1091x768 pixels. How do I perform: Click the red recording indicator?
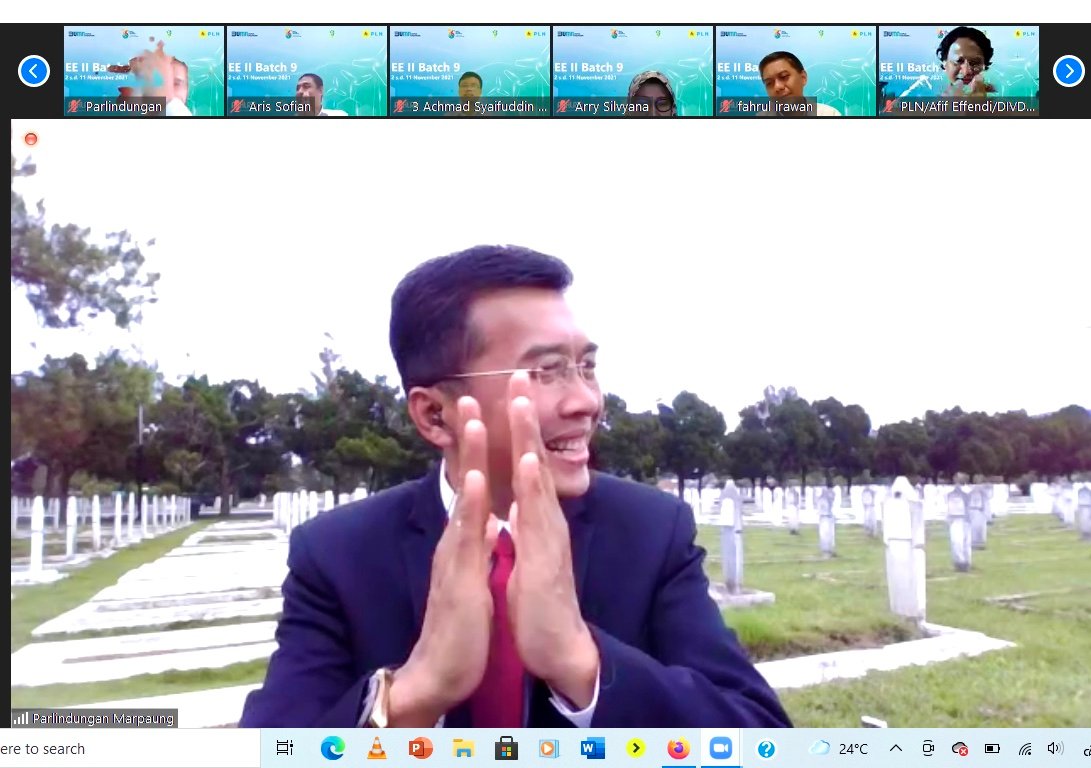(31, 139)
